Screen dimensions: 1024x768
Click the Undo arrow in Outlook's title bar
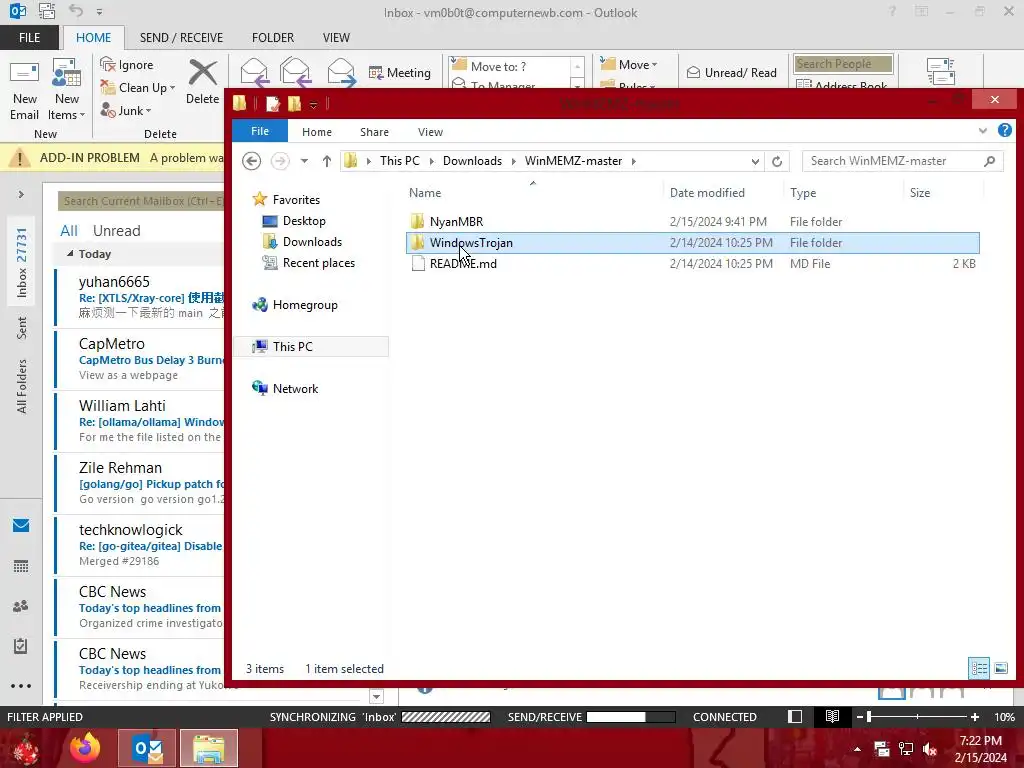(76, 11)
